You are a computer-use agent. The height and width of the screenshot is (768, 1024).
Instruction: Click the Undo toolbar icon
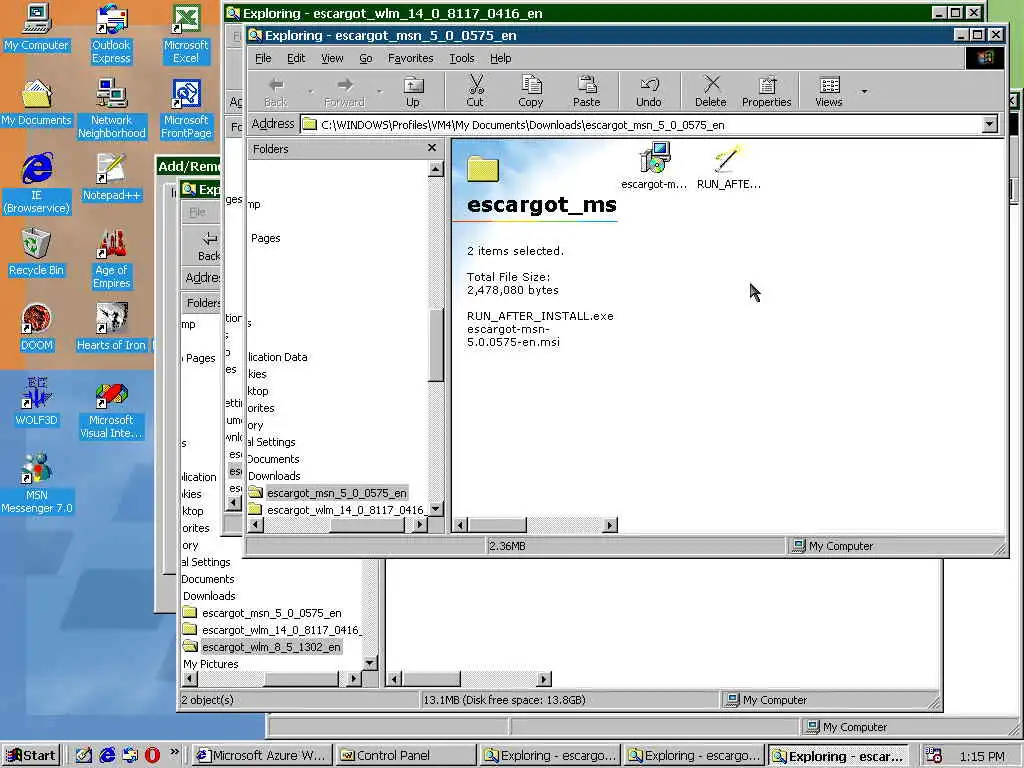648,90
